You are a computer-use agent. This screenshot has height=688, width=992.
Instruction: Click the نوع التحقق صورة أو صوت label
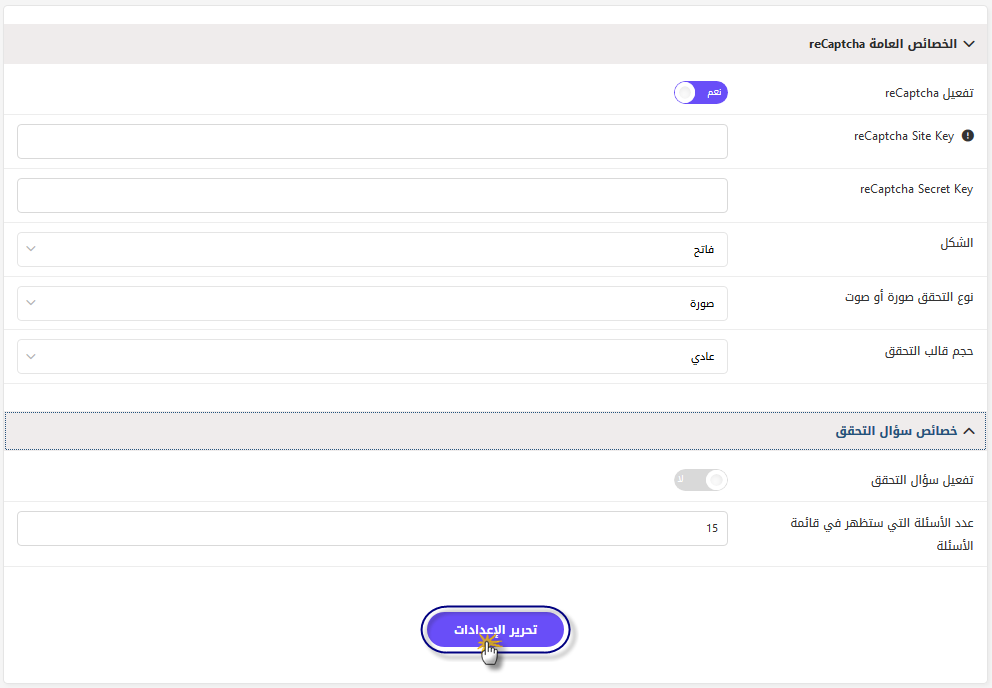909,297
